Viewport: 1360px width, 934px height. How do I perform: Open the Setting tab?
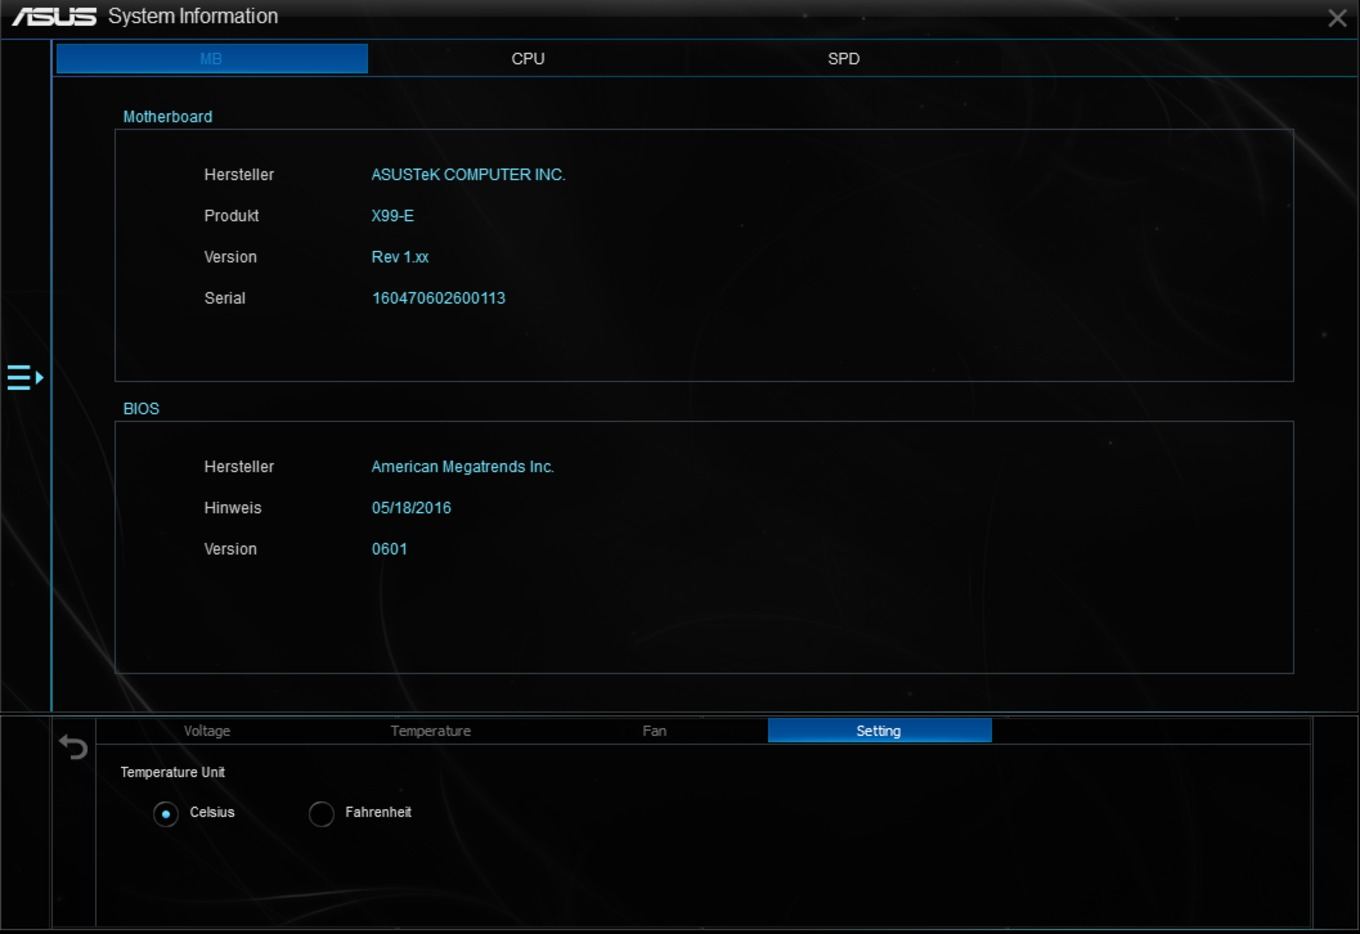click(x=879, y=731)
